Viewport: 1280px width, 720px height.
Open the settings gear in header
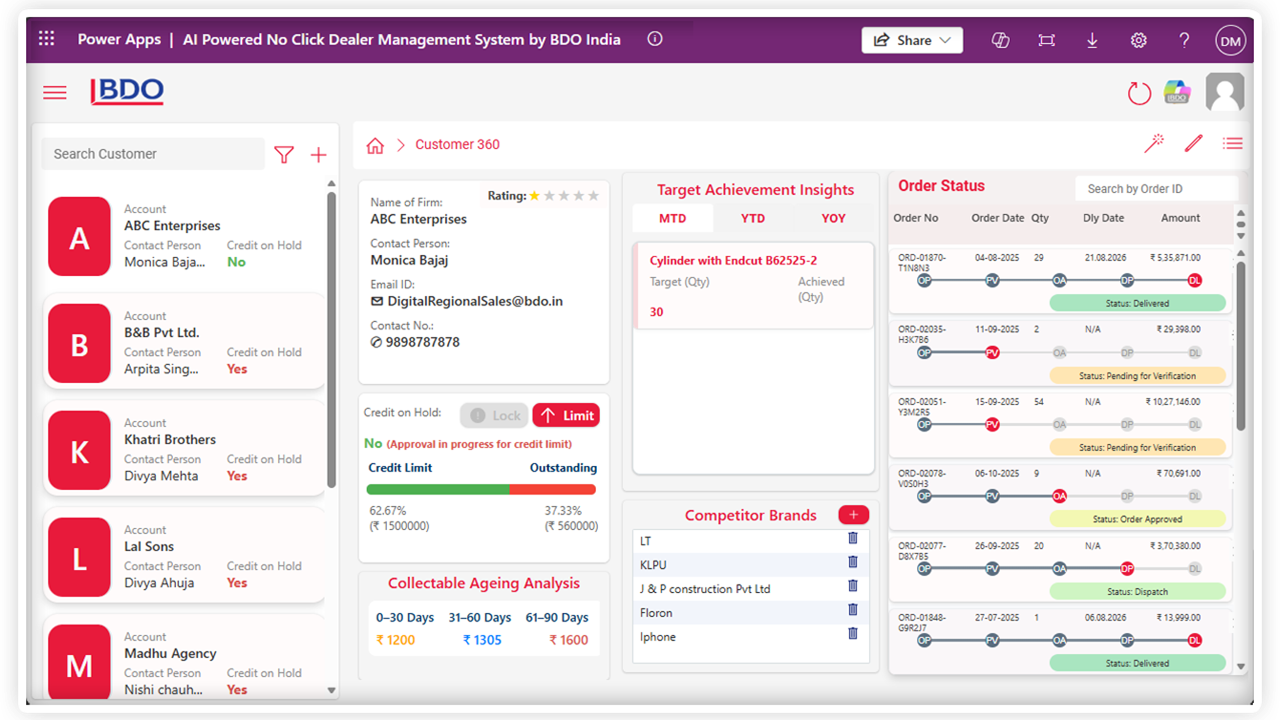click(x=1138, y=40)
